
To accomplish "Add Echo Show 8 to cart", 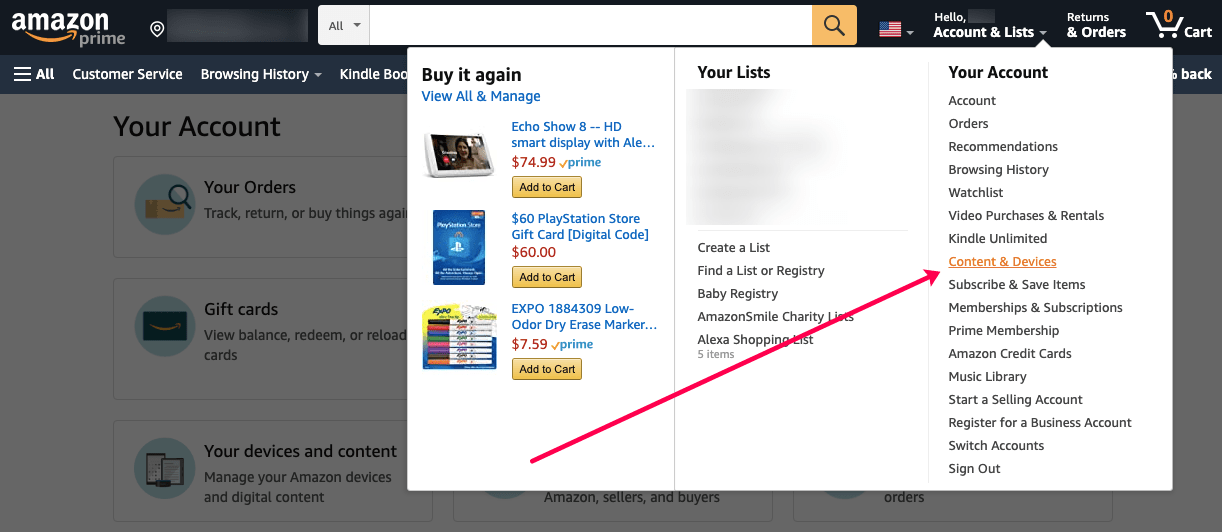I will click(x=548, y=187).
